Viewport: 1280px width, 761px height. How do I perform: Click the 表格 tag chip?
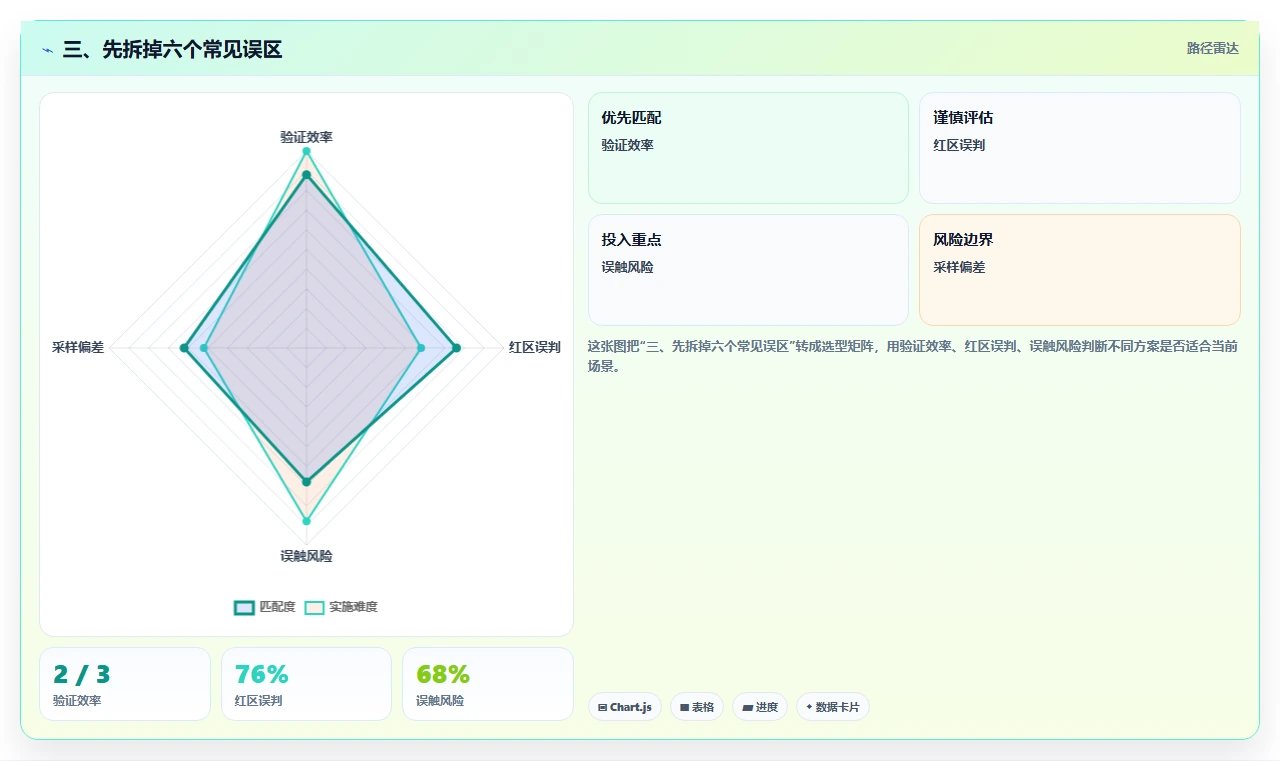[697, 707]
